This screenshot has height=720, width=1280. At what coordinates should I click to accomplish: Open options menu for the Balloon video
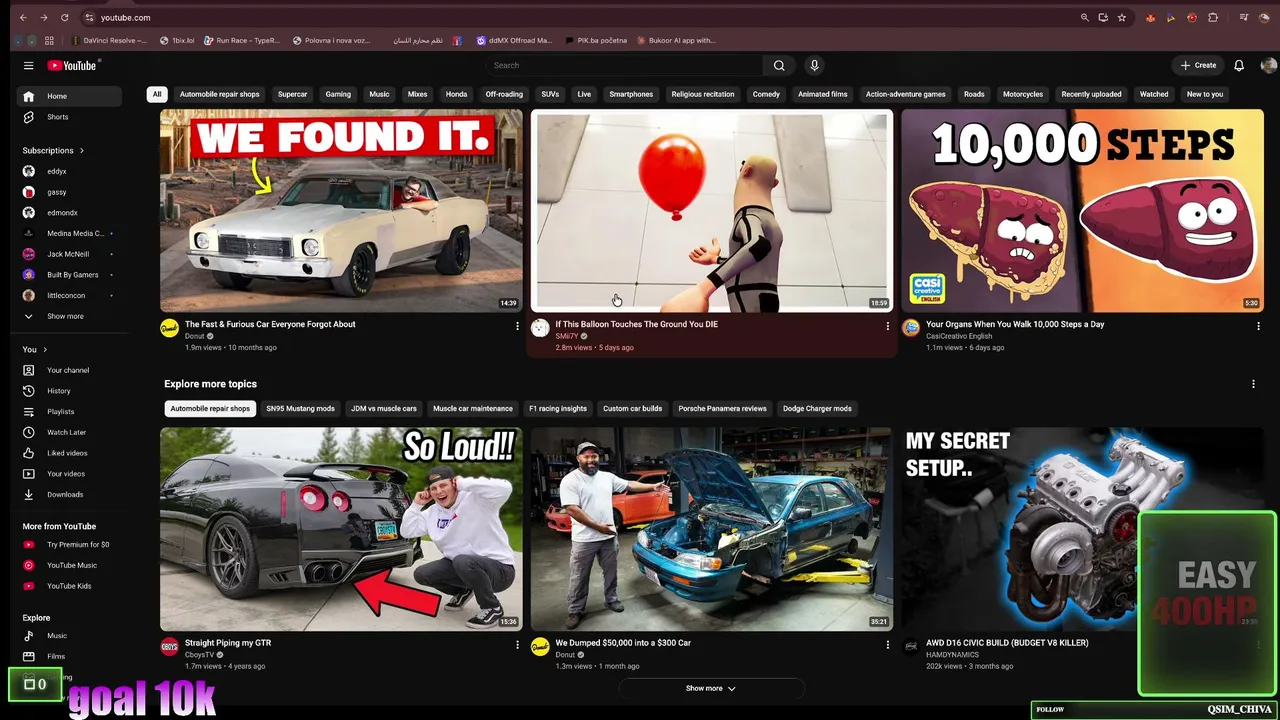(887, 326)
